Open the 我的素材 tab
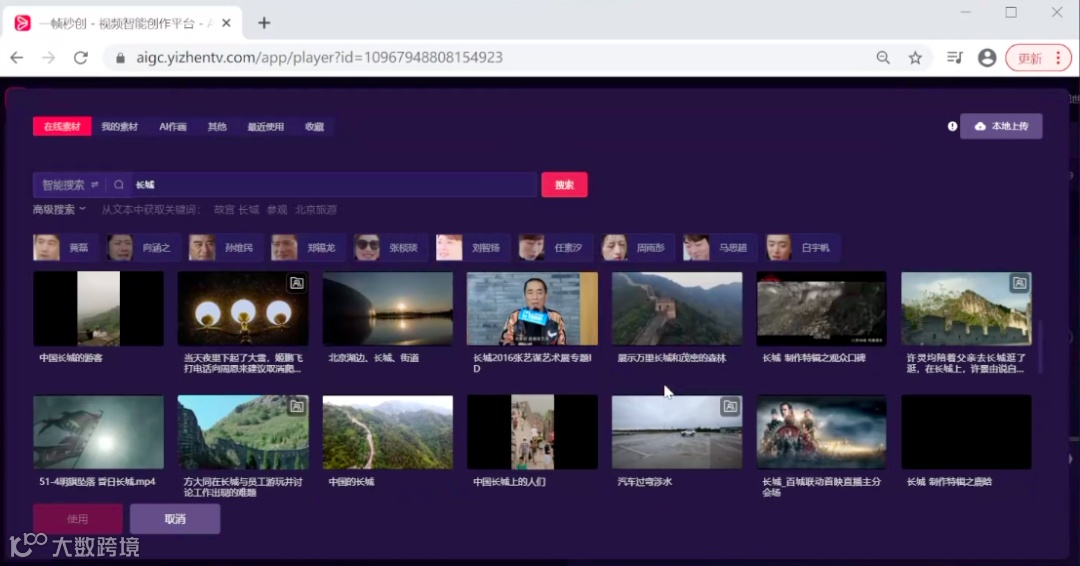Screen dimensions: 1080x566 coord(120,127)
